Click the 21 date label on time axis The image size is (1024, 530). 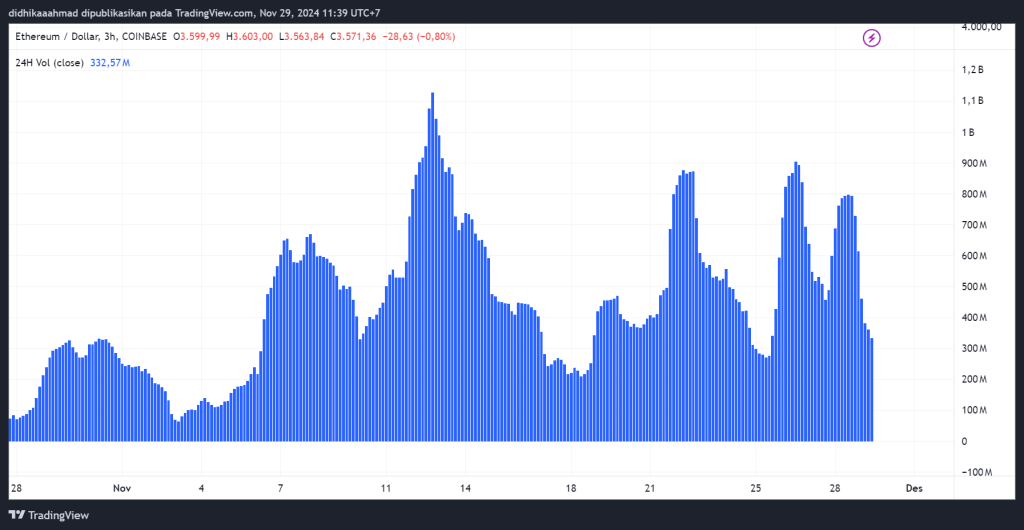[x=650, y=488]
